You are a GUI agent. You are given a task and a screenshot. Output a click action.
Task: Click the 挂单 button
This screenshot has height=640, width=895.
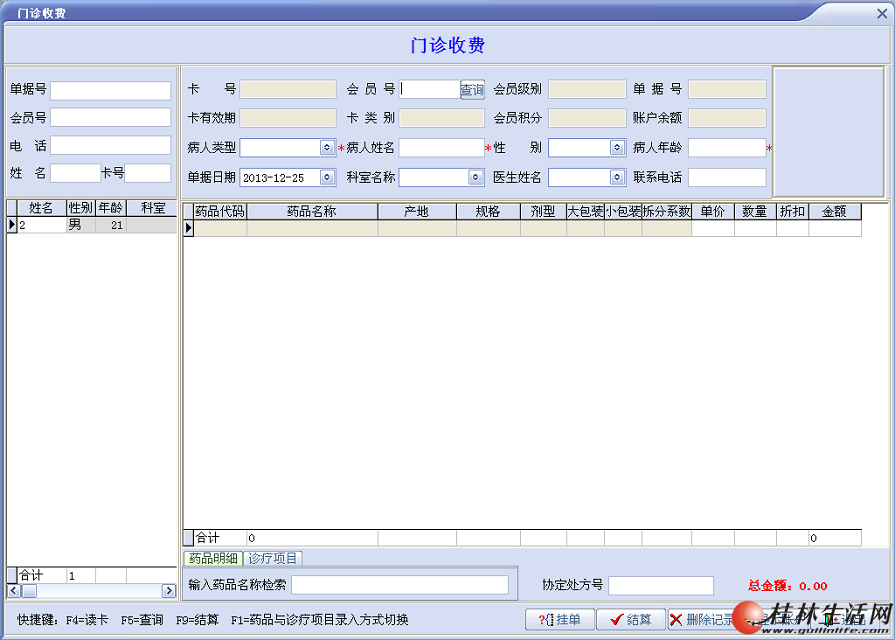pos(560,620)
